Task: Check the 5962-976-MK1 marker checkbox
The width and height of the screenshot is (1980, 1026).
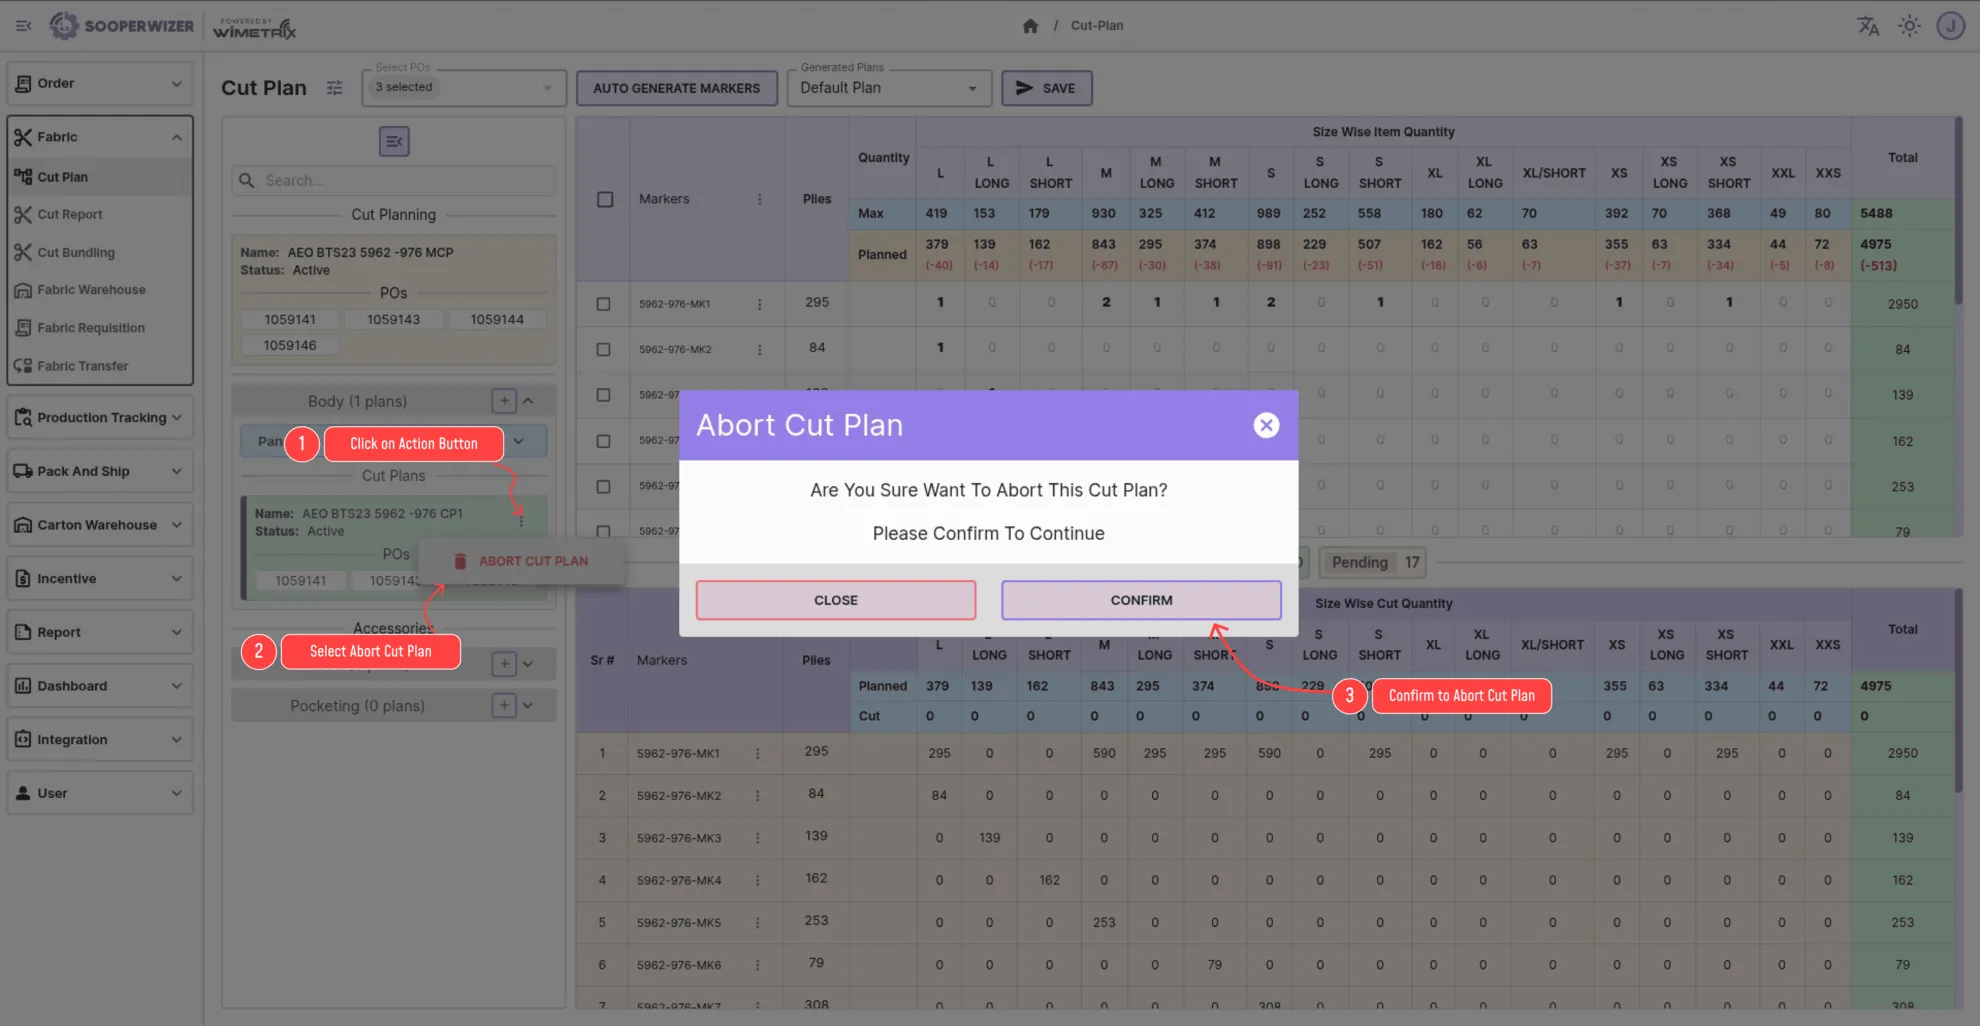Action: click(x=603, y=304)
